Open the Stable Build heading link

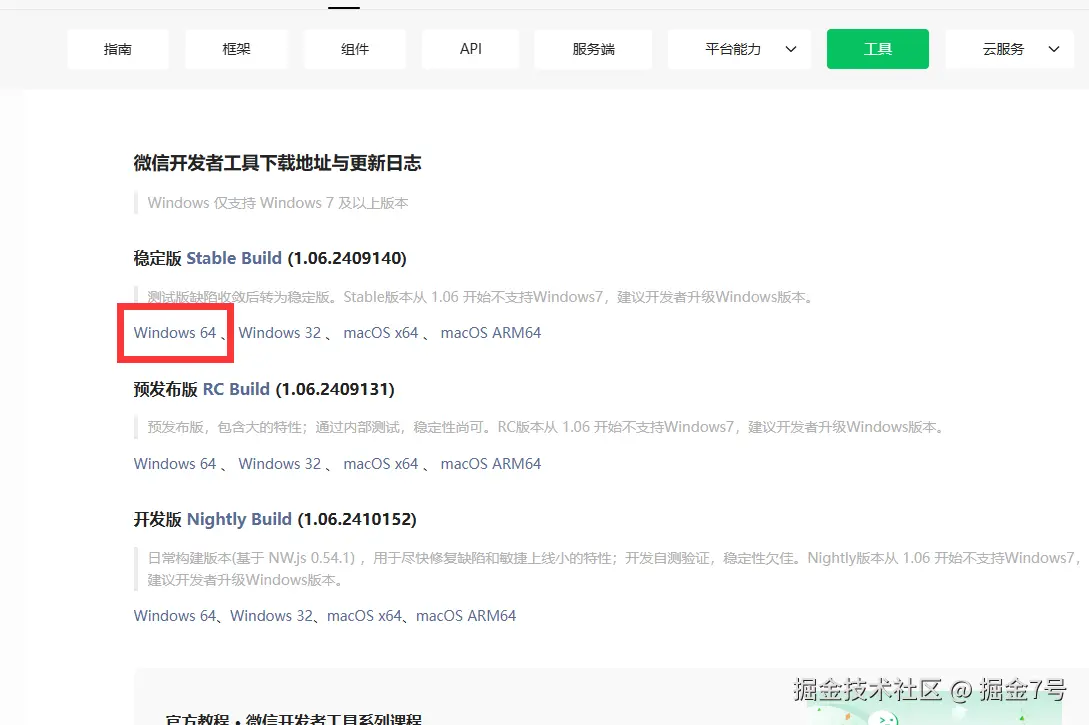click(x=234, y=258)
